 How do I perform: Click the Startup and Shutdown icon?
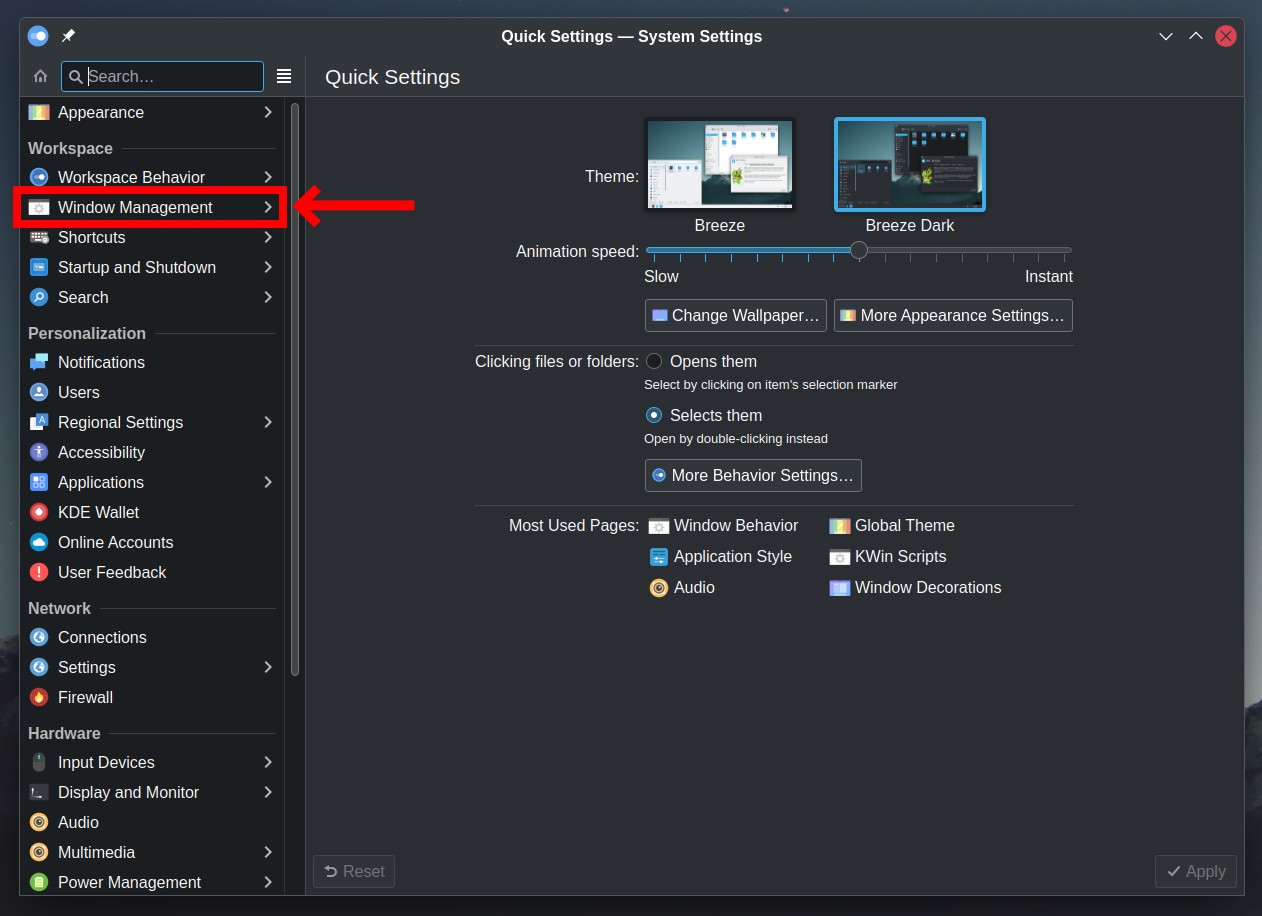click(39, 267)
